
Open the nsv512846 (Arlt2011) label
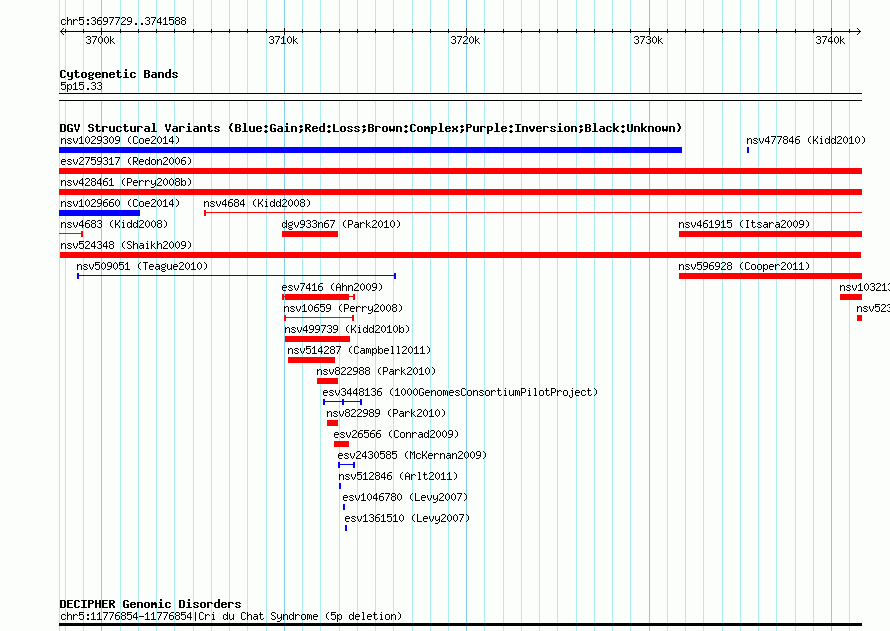pyautogui.click(x=398, y=476)
